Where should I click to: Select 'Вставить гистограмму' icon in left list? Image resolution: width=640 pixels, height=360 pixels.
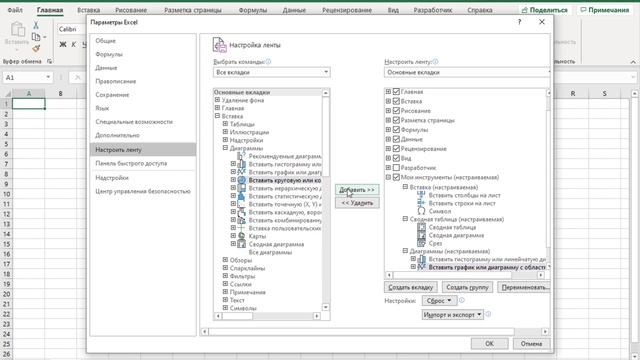[x=242, y=164]
